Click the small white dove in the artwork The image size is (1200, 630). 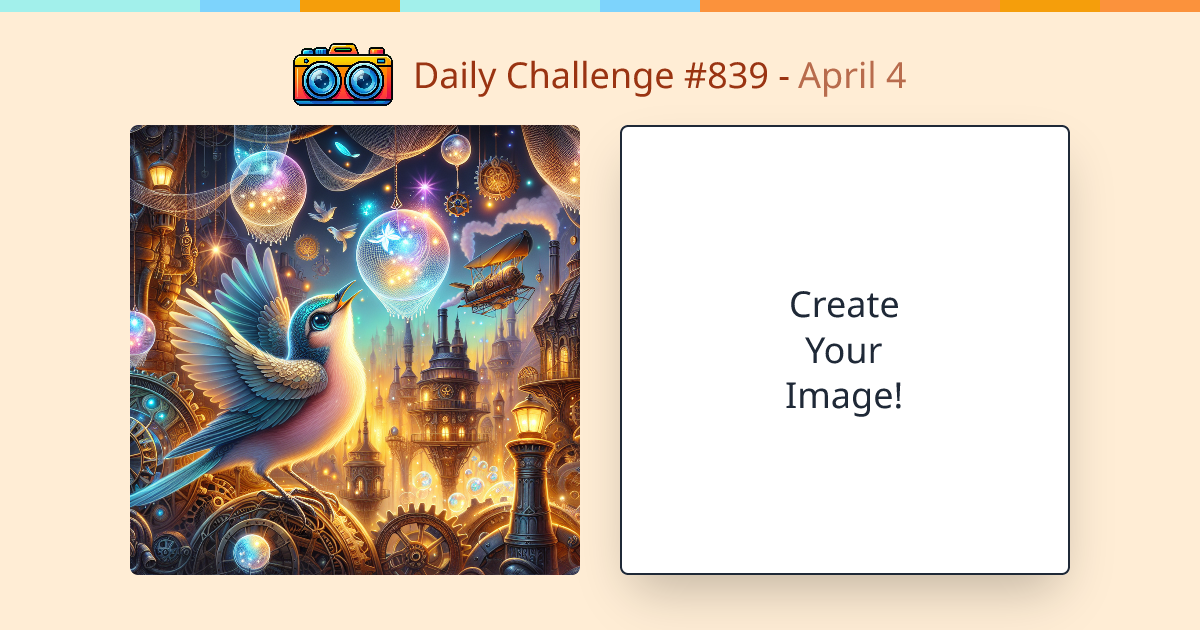324,211
